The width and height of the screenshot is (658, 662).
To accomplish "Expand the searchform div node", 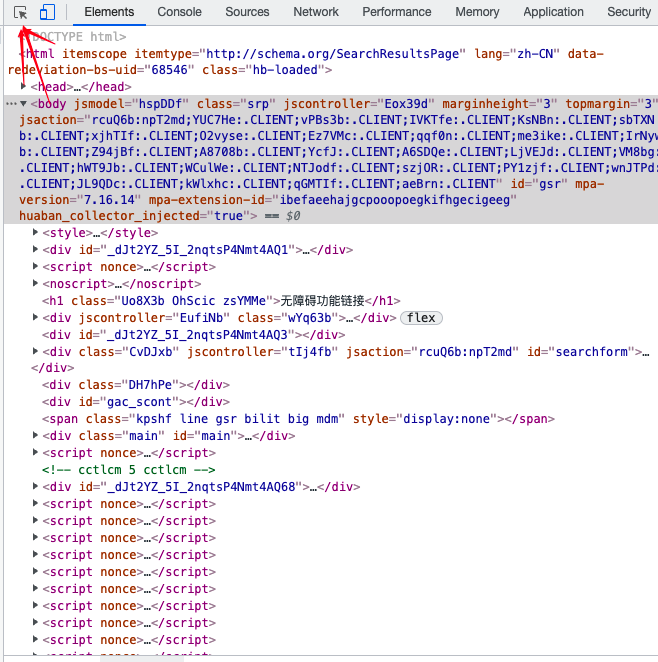I will pos(35,351).
